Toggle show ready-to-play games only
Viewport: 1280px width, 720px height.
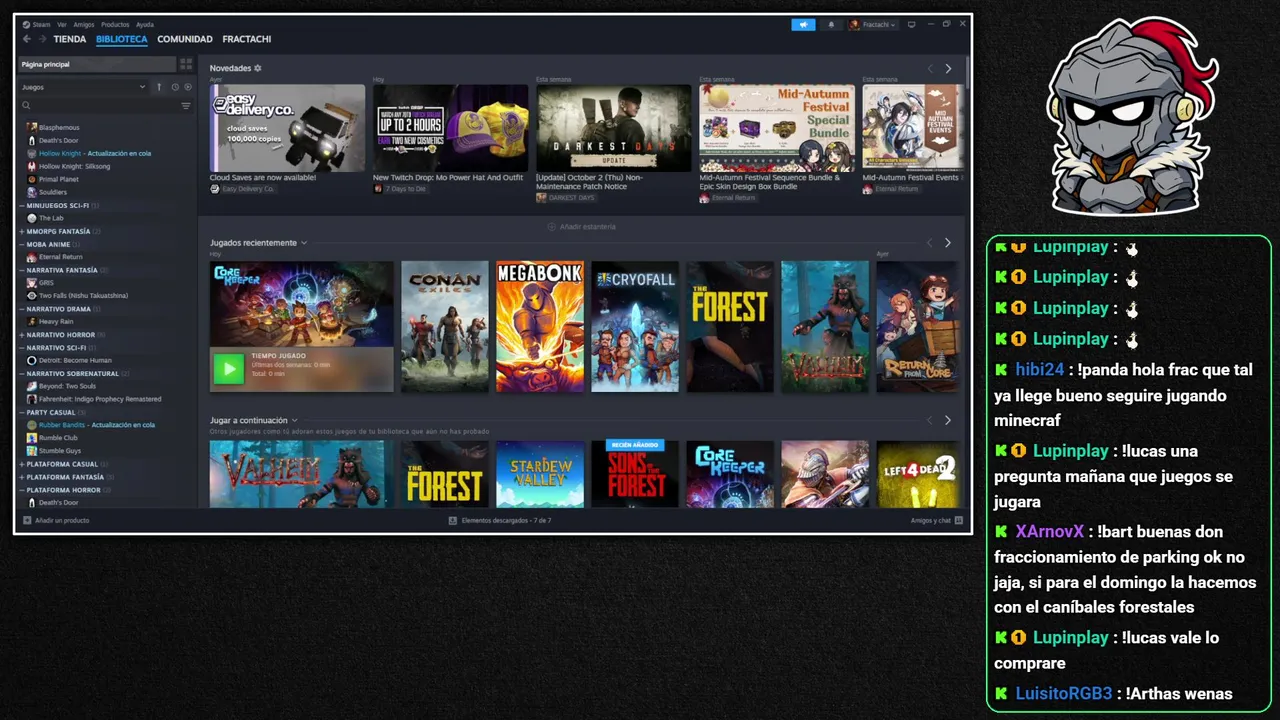coord(187,87)
